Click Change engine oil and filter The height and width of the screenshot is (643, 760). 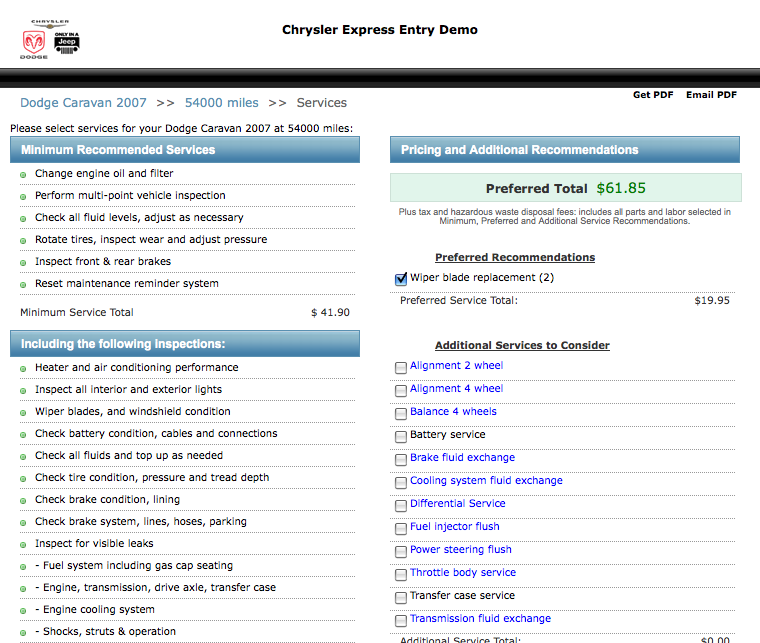pyautogui.click(x=104, y=173)
